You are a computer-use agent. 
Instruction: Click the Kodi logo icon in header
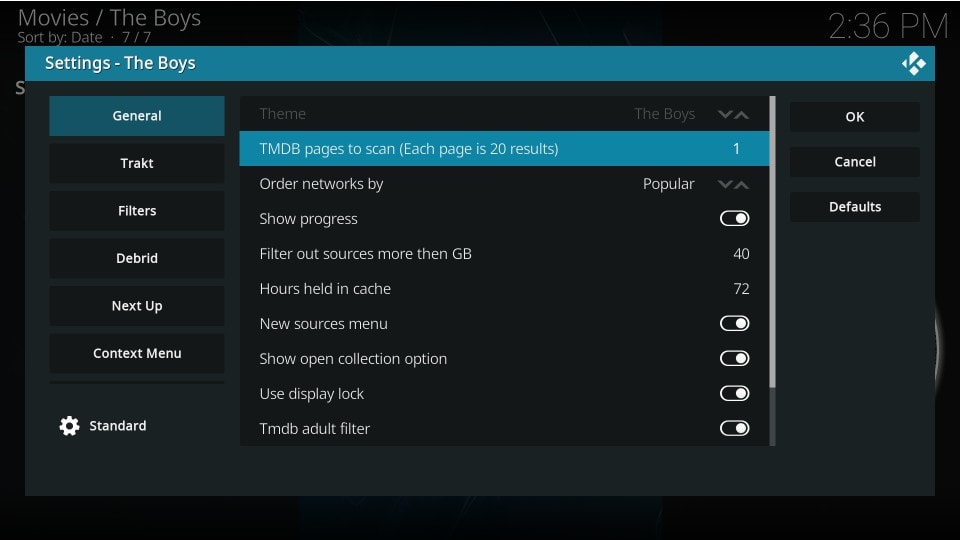913,64
